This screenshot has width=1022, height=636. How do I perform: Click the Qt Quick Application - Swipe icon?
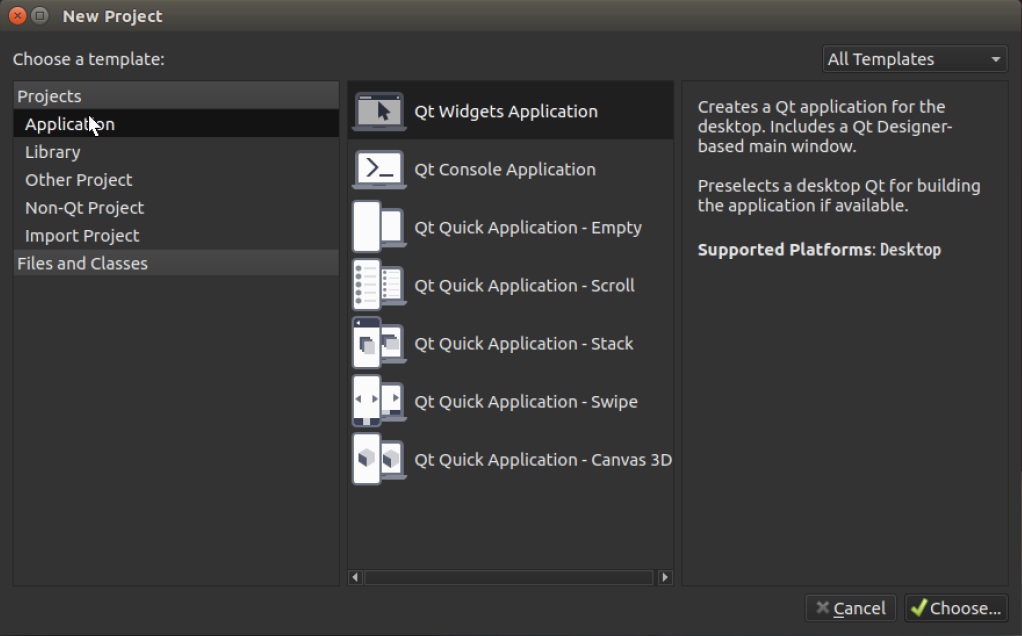(x=379, y=401)
